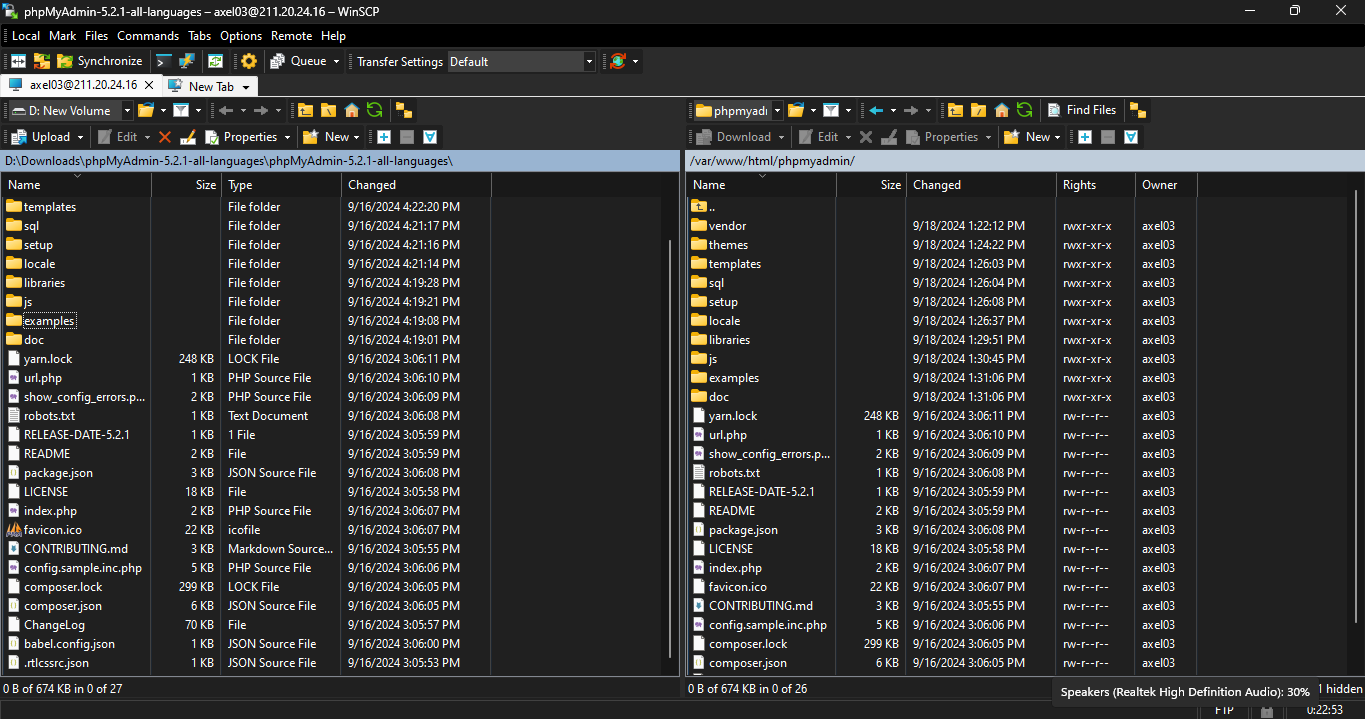Toggle remote directory tree icon

point(1138,110)
